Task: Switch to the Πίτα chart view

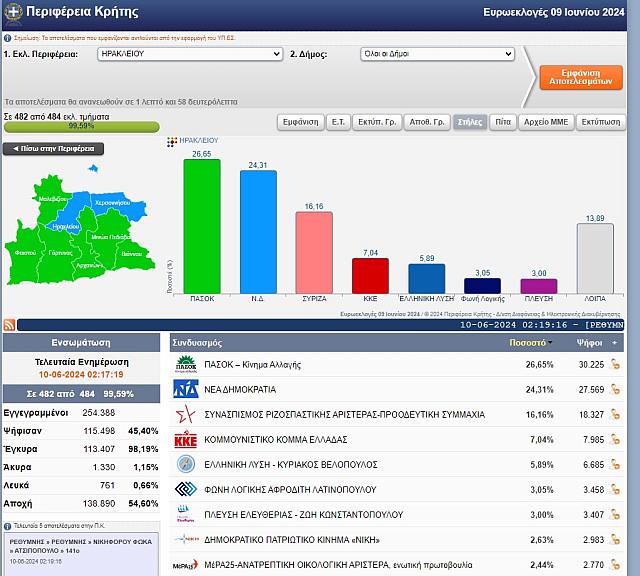Action: pyautogui.click(x=504, y=121)
